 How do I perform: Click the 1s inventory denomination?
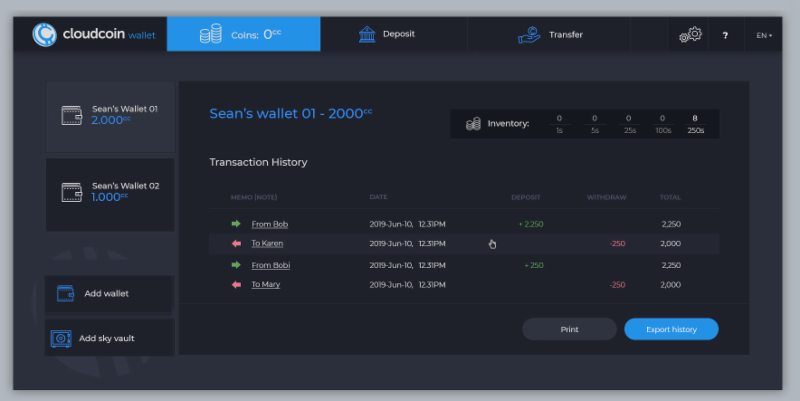pos(559,131)
